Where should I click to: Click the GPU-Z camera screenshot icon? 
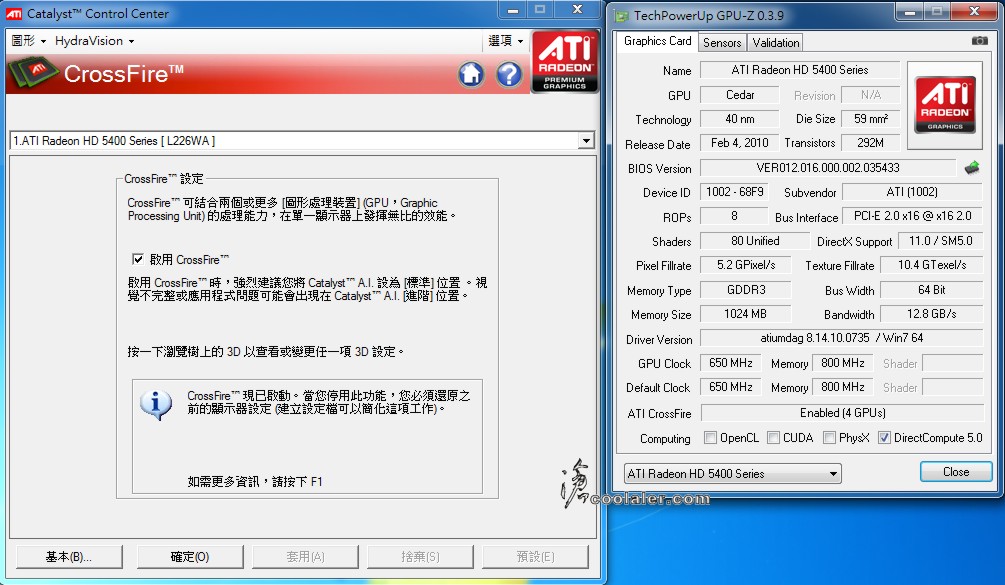(979, 41)
